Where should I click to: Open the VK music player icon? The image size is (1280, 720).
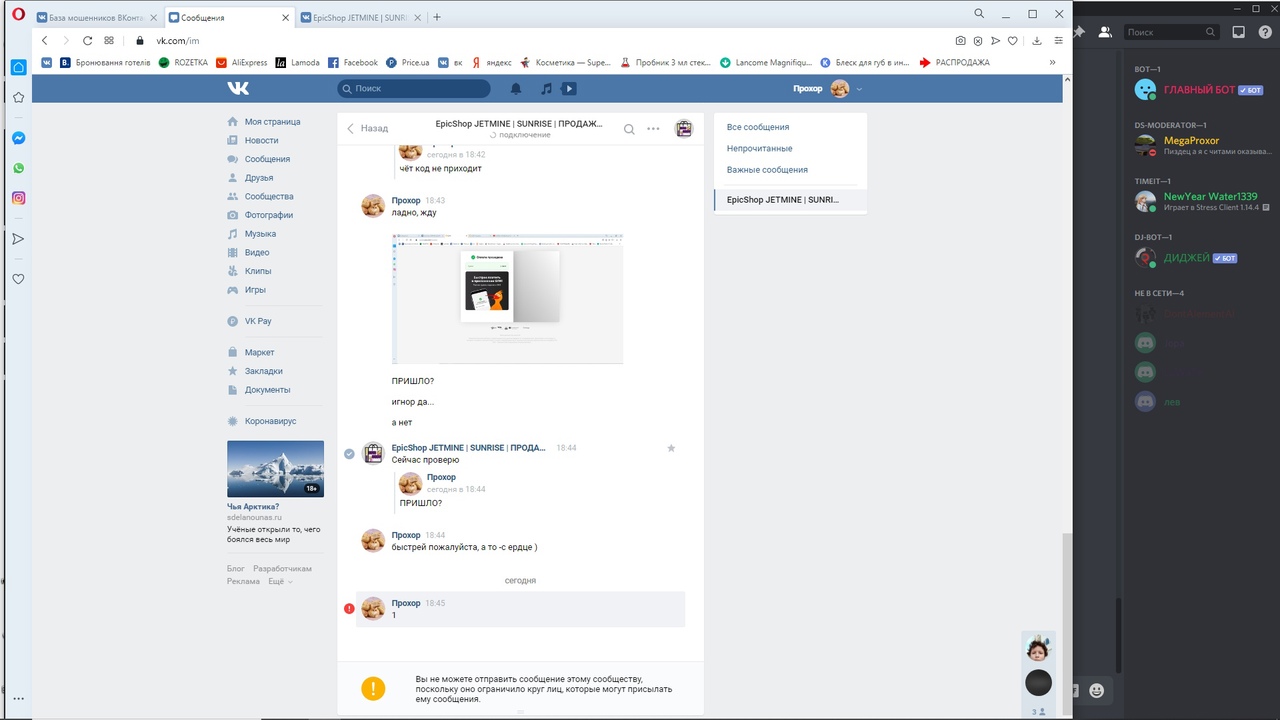pos(546,89)
